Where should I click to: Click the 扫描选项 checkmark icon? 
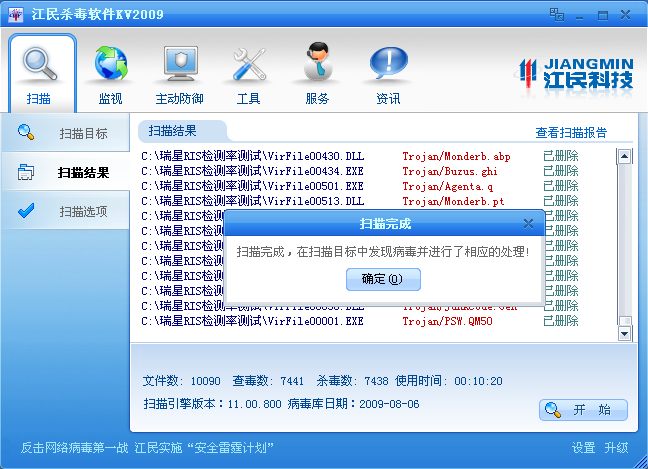pyautogui.click(x=26, y=211)
